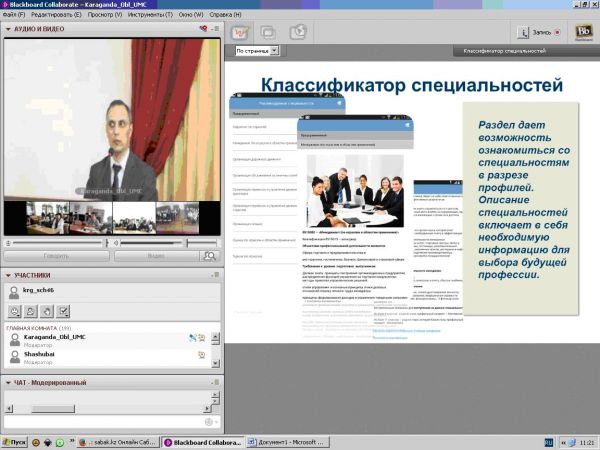Collapse the Аудио и Видео panel
The width and height of the screenshot is (600, 450).
[x=8, y=30]
